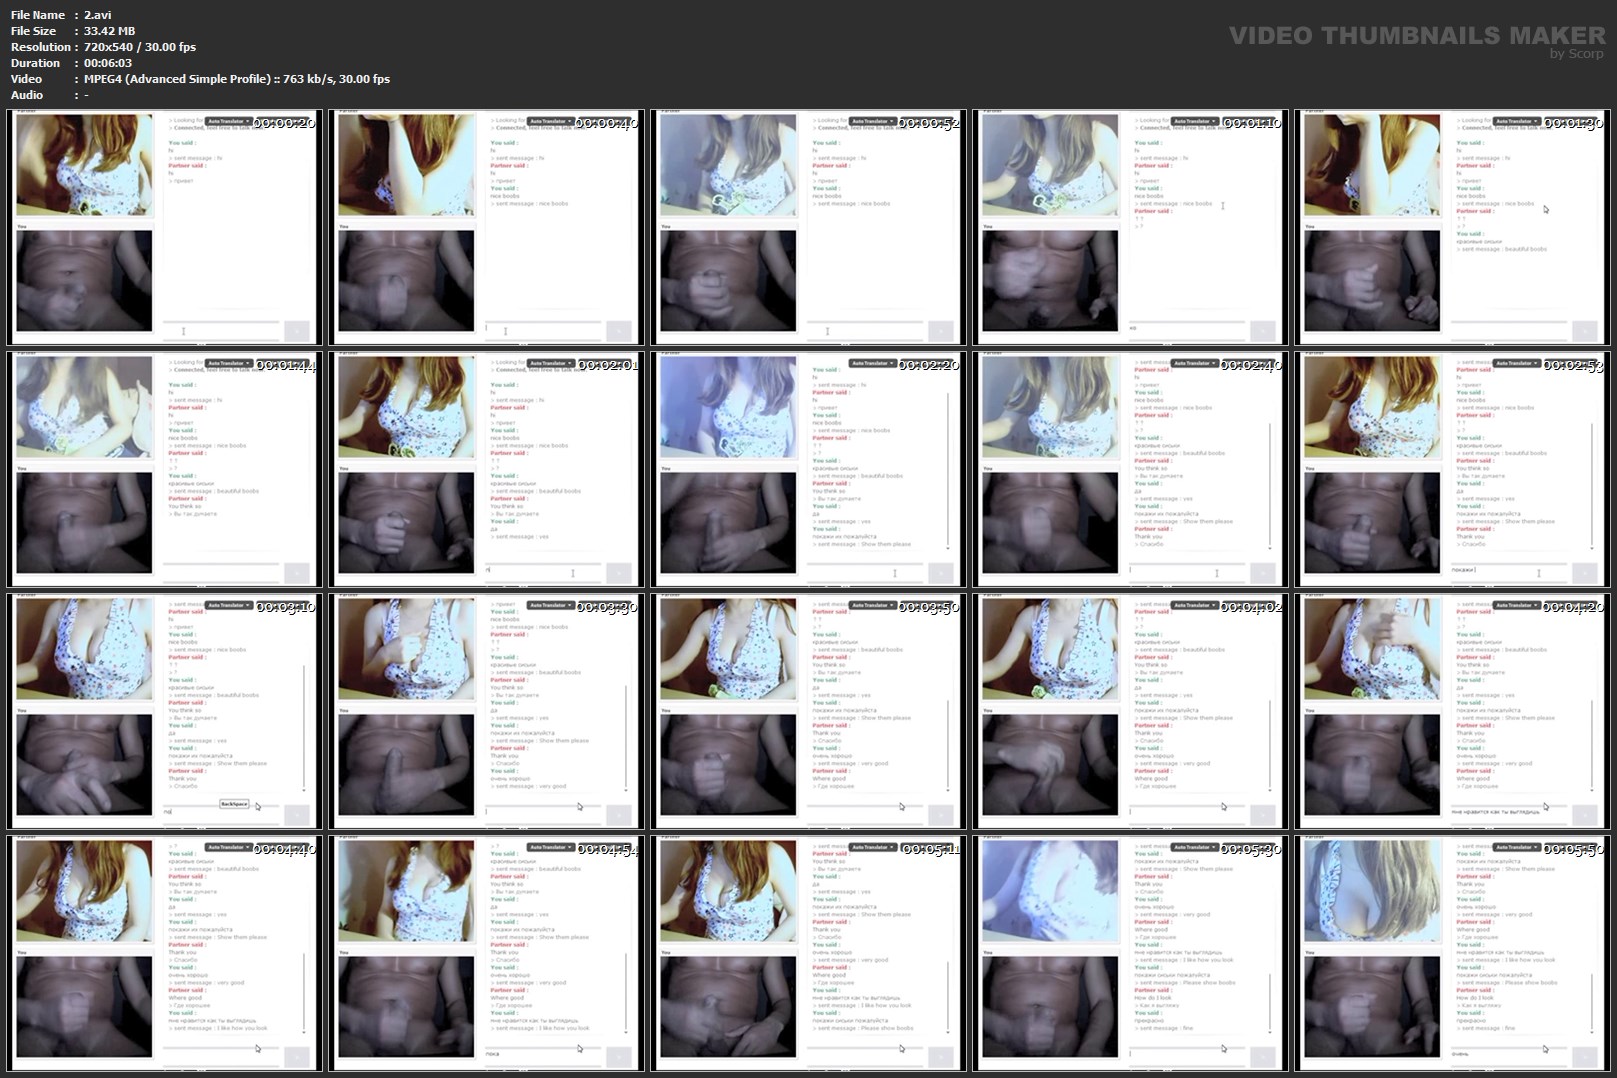The width and height of the screenshot is (1617, 1078).
Task: Select the thumbnail at 00:05:50
Action: 1452,953
